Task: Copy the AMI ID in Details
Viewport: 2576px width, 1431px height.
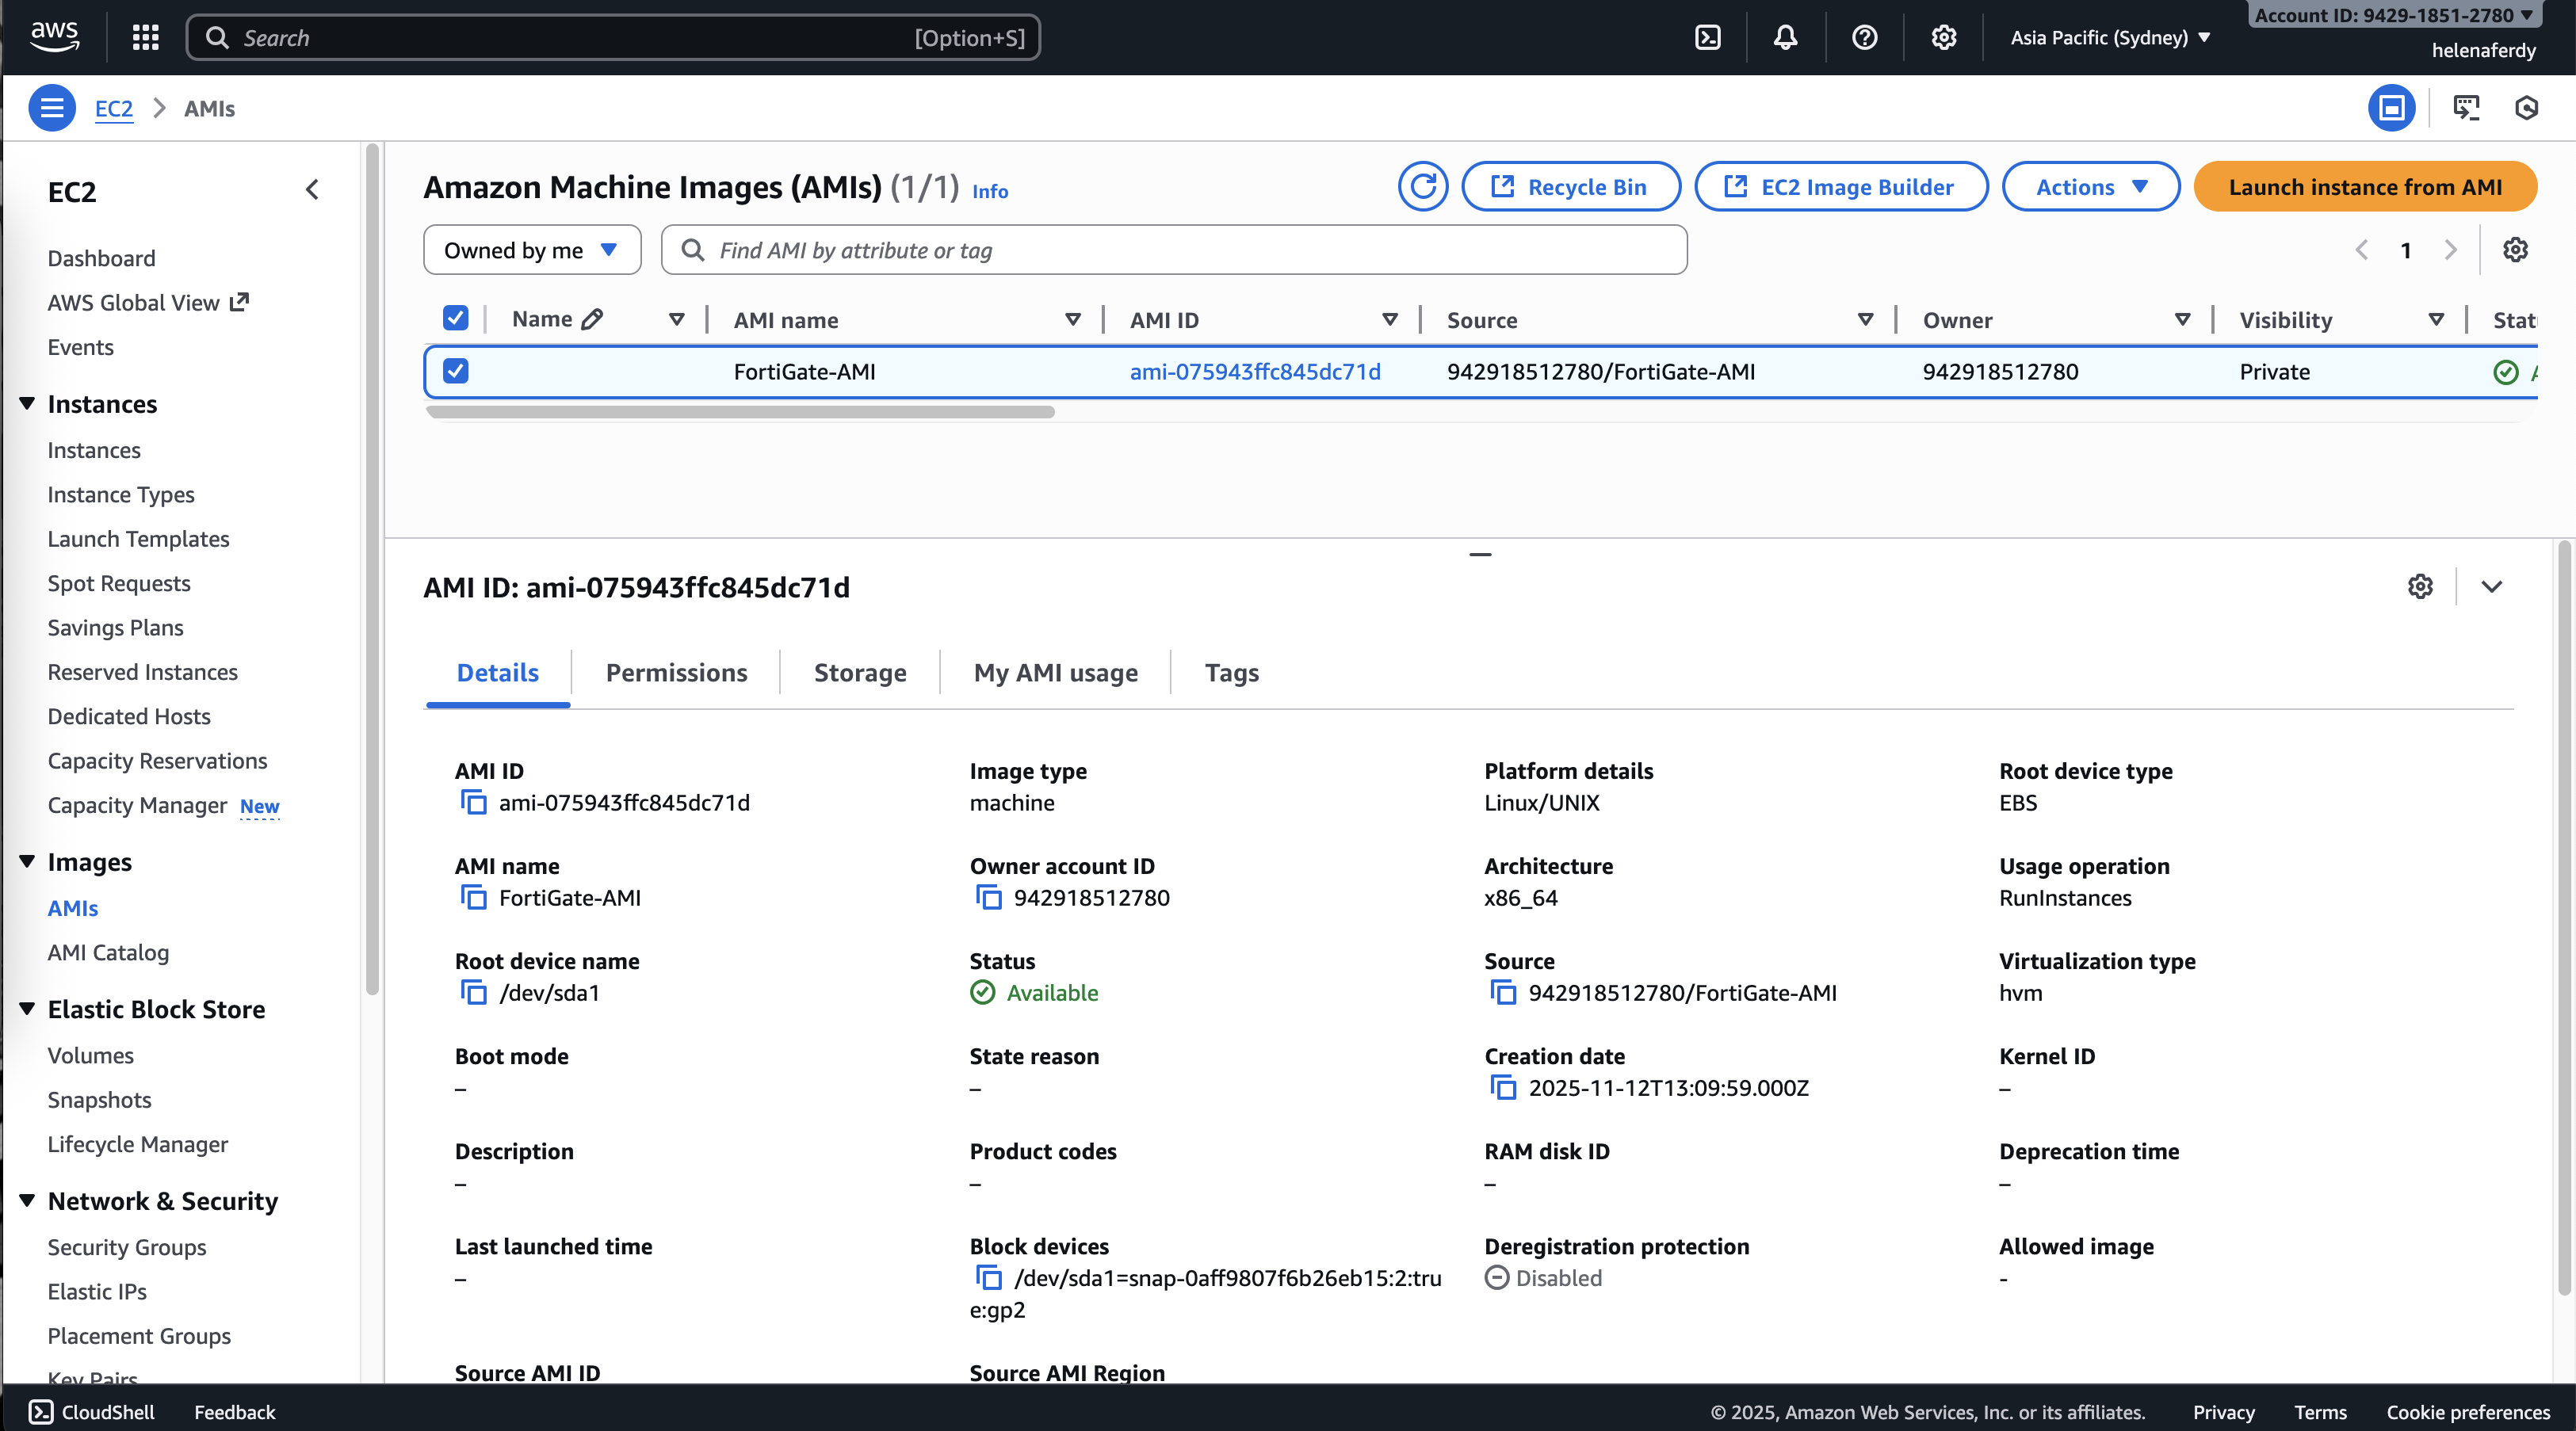Action: coord(473,802)
